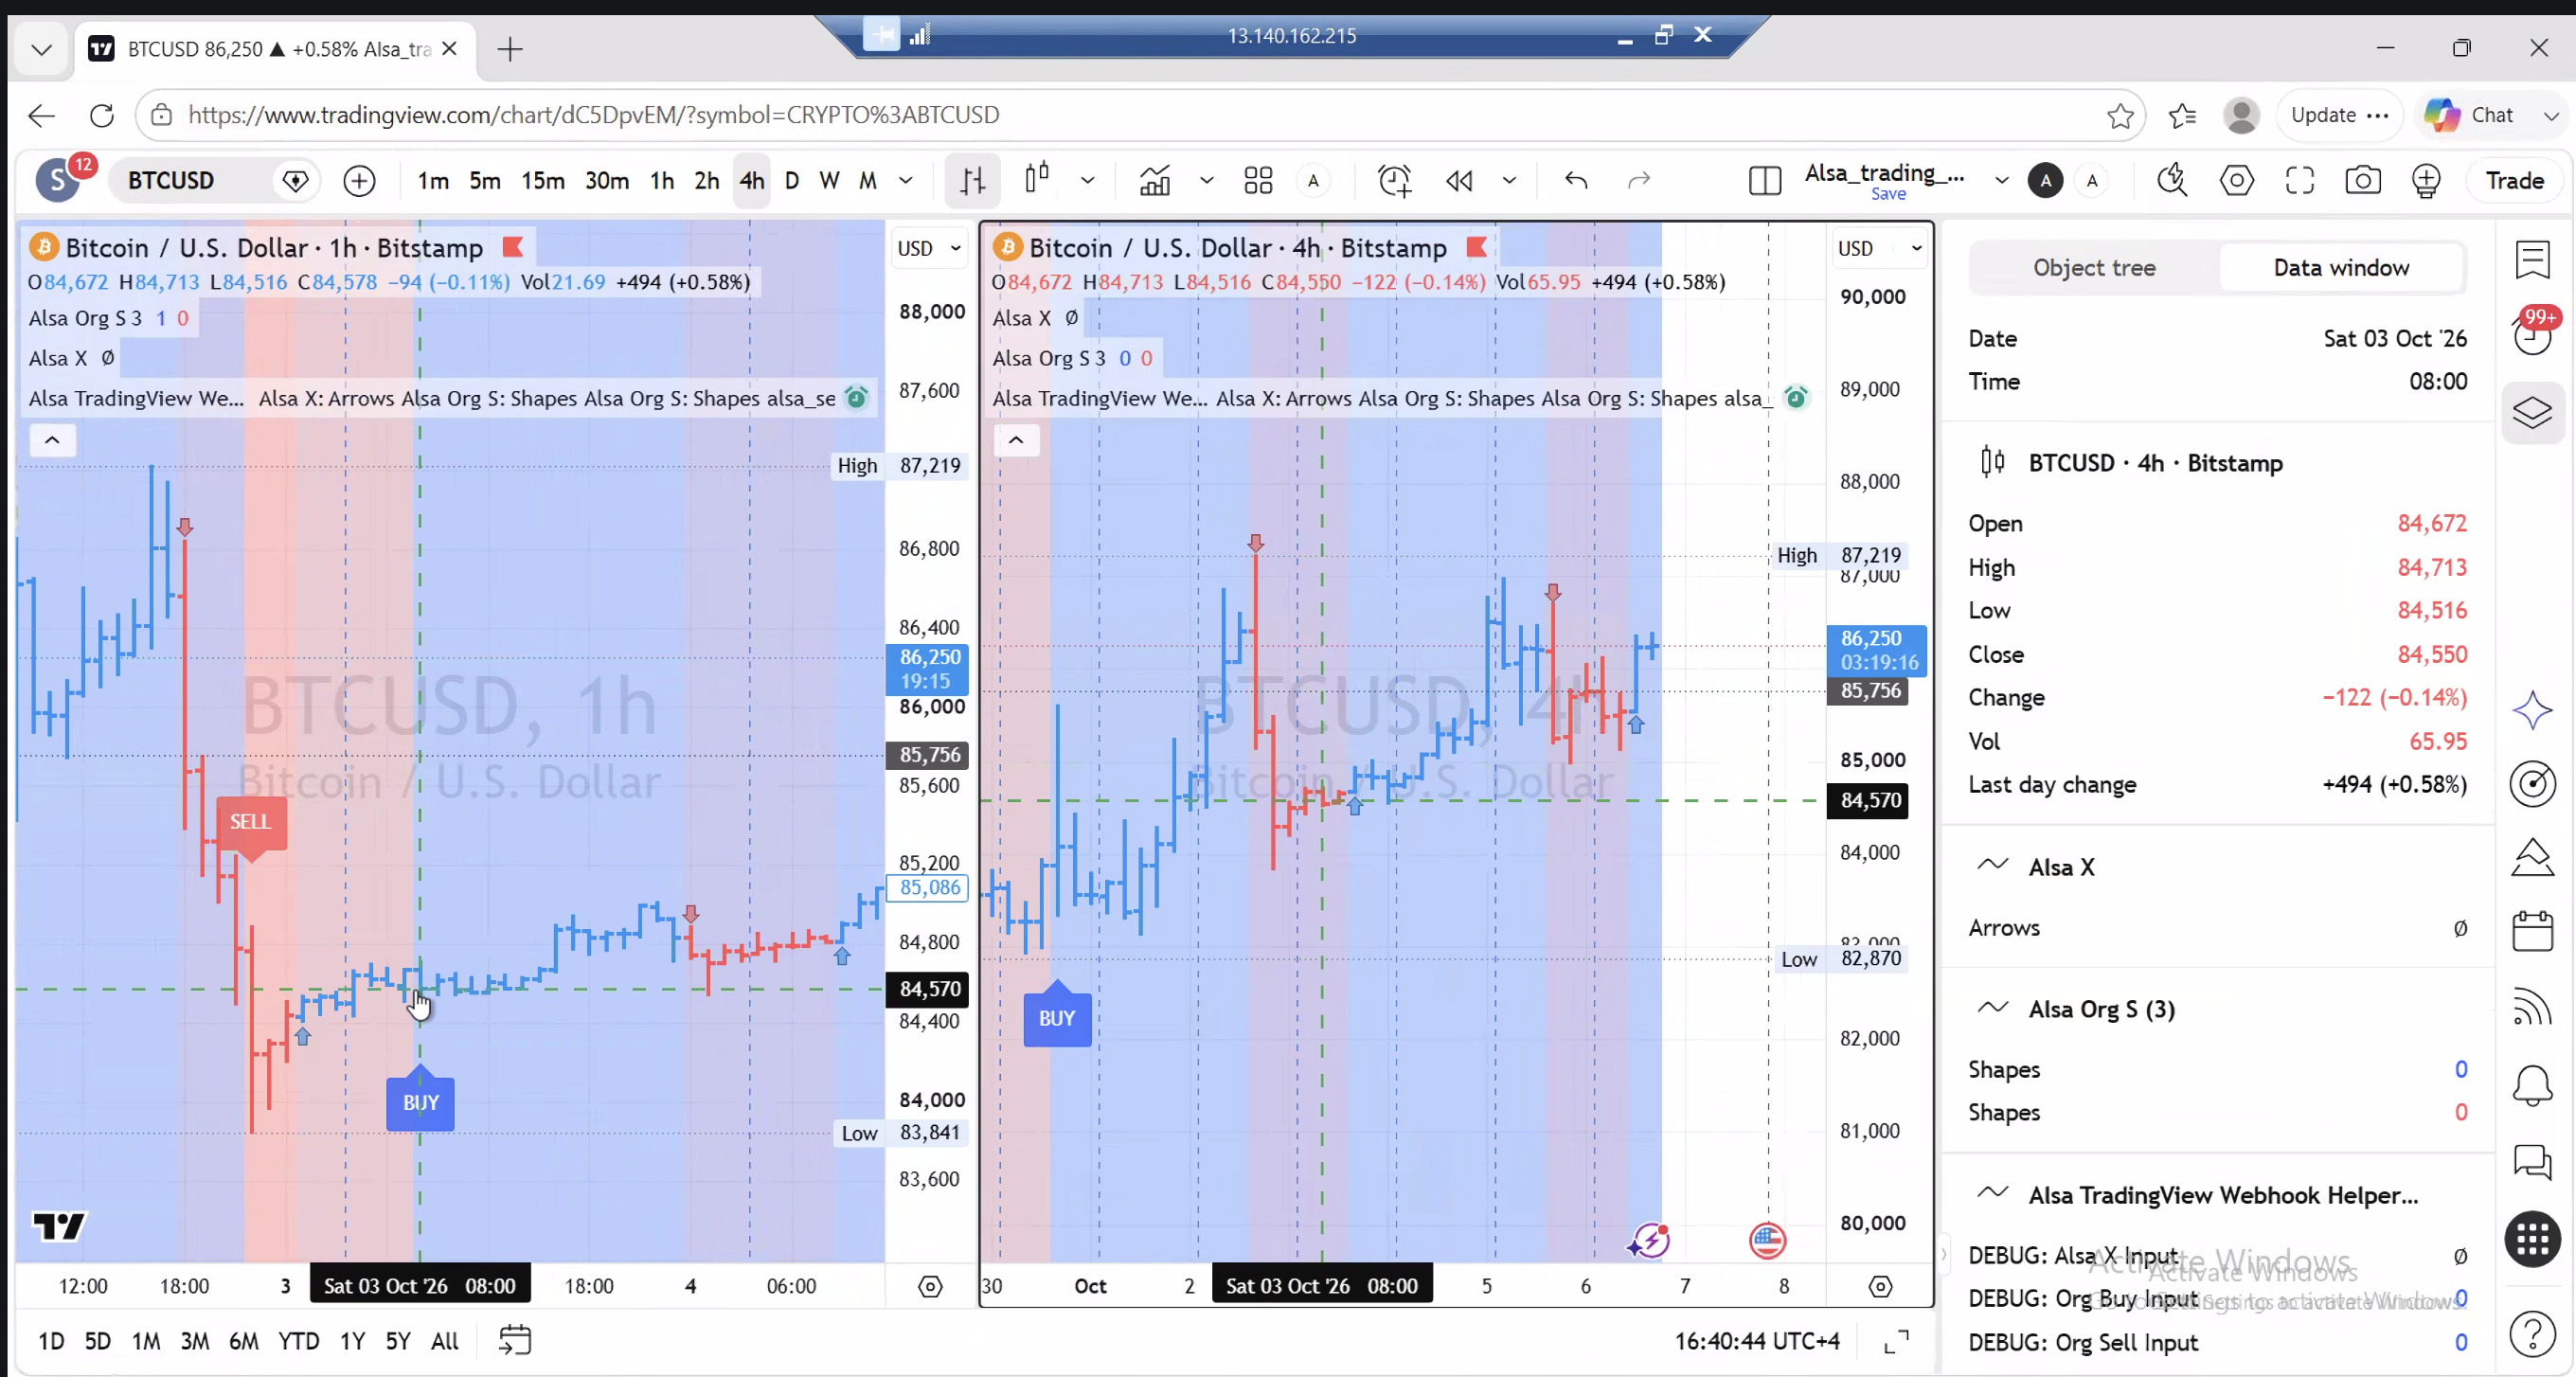Screen dimensions: 2576x1377
Task: Open the Alerts bell in right sidebar
Action: point(2532,1086)
